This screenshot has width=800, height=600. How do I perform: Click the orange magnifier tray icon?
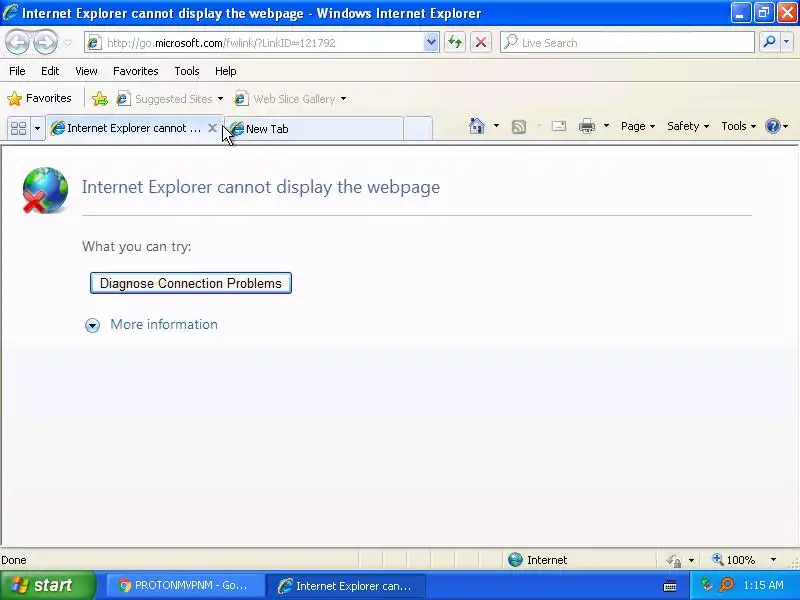coord(726,585)
